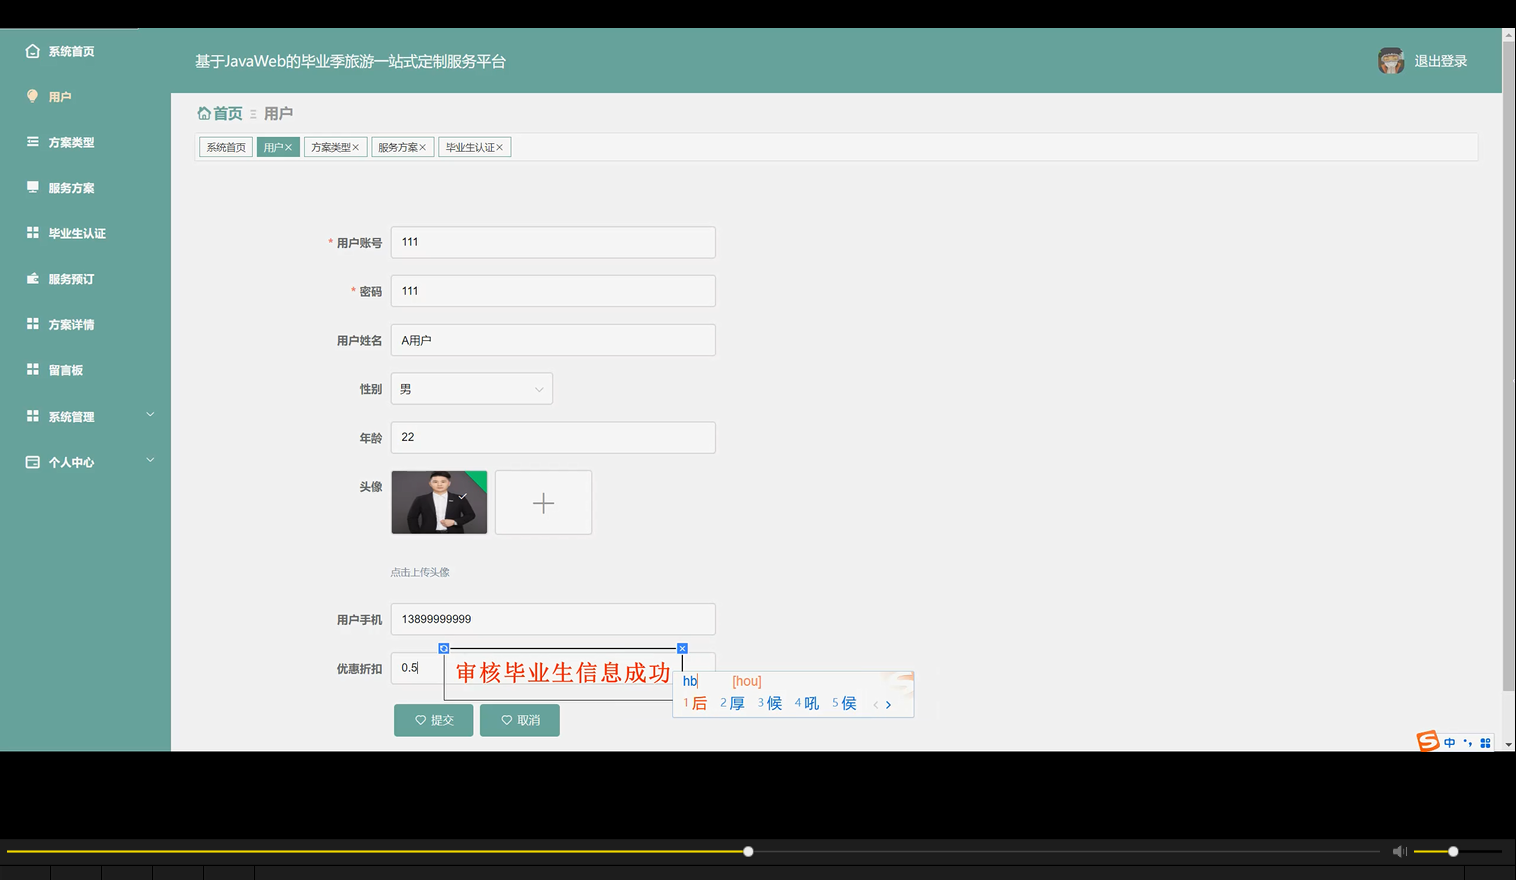Click the home icon beside 系统首页
The width and height of the screenshot is (1516, 880).
click(33, 50)
